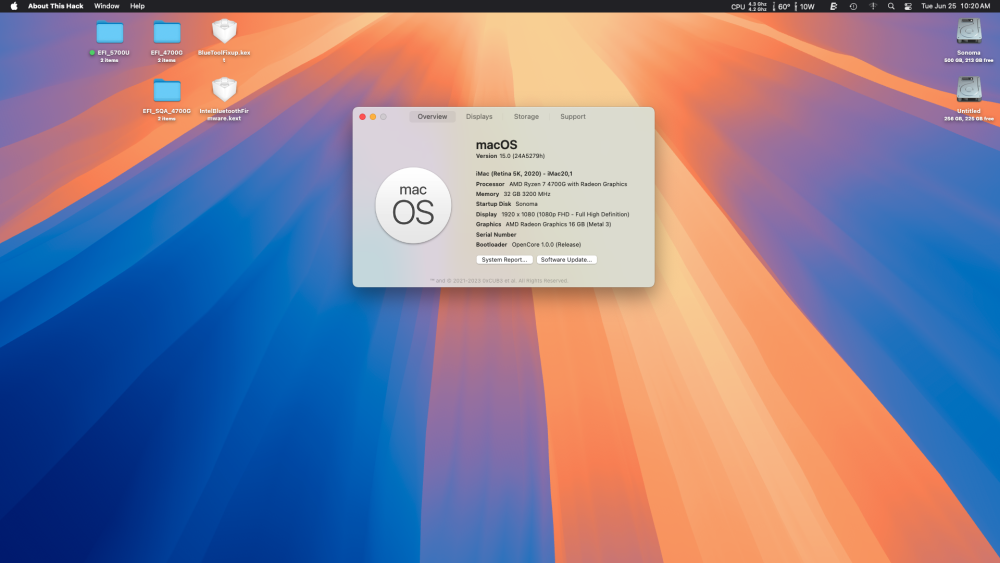1000x563 pixels.
Task: Switch to the Overview tab
Action: click(432, 117)
